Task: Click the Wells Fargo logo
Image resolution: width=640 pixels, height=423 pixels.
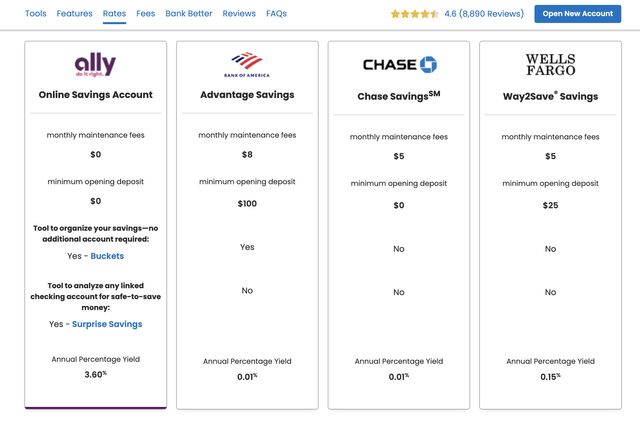Action: click(x=551, y=65)
